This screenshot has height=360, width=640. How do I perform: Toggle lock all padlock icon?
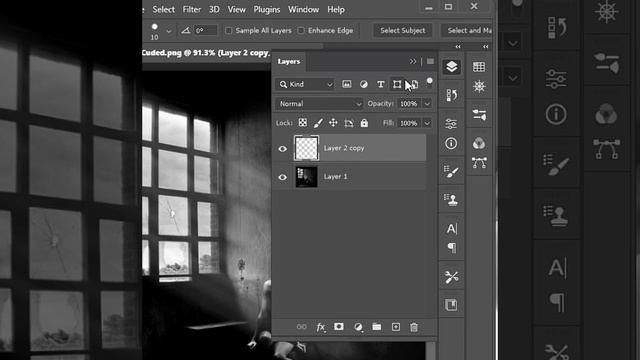pos(364,122)
